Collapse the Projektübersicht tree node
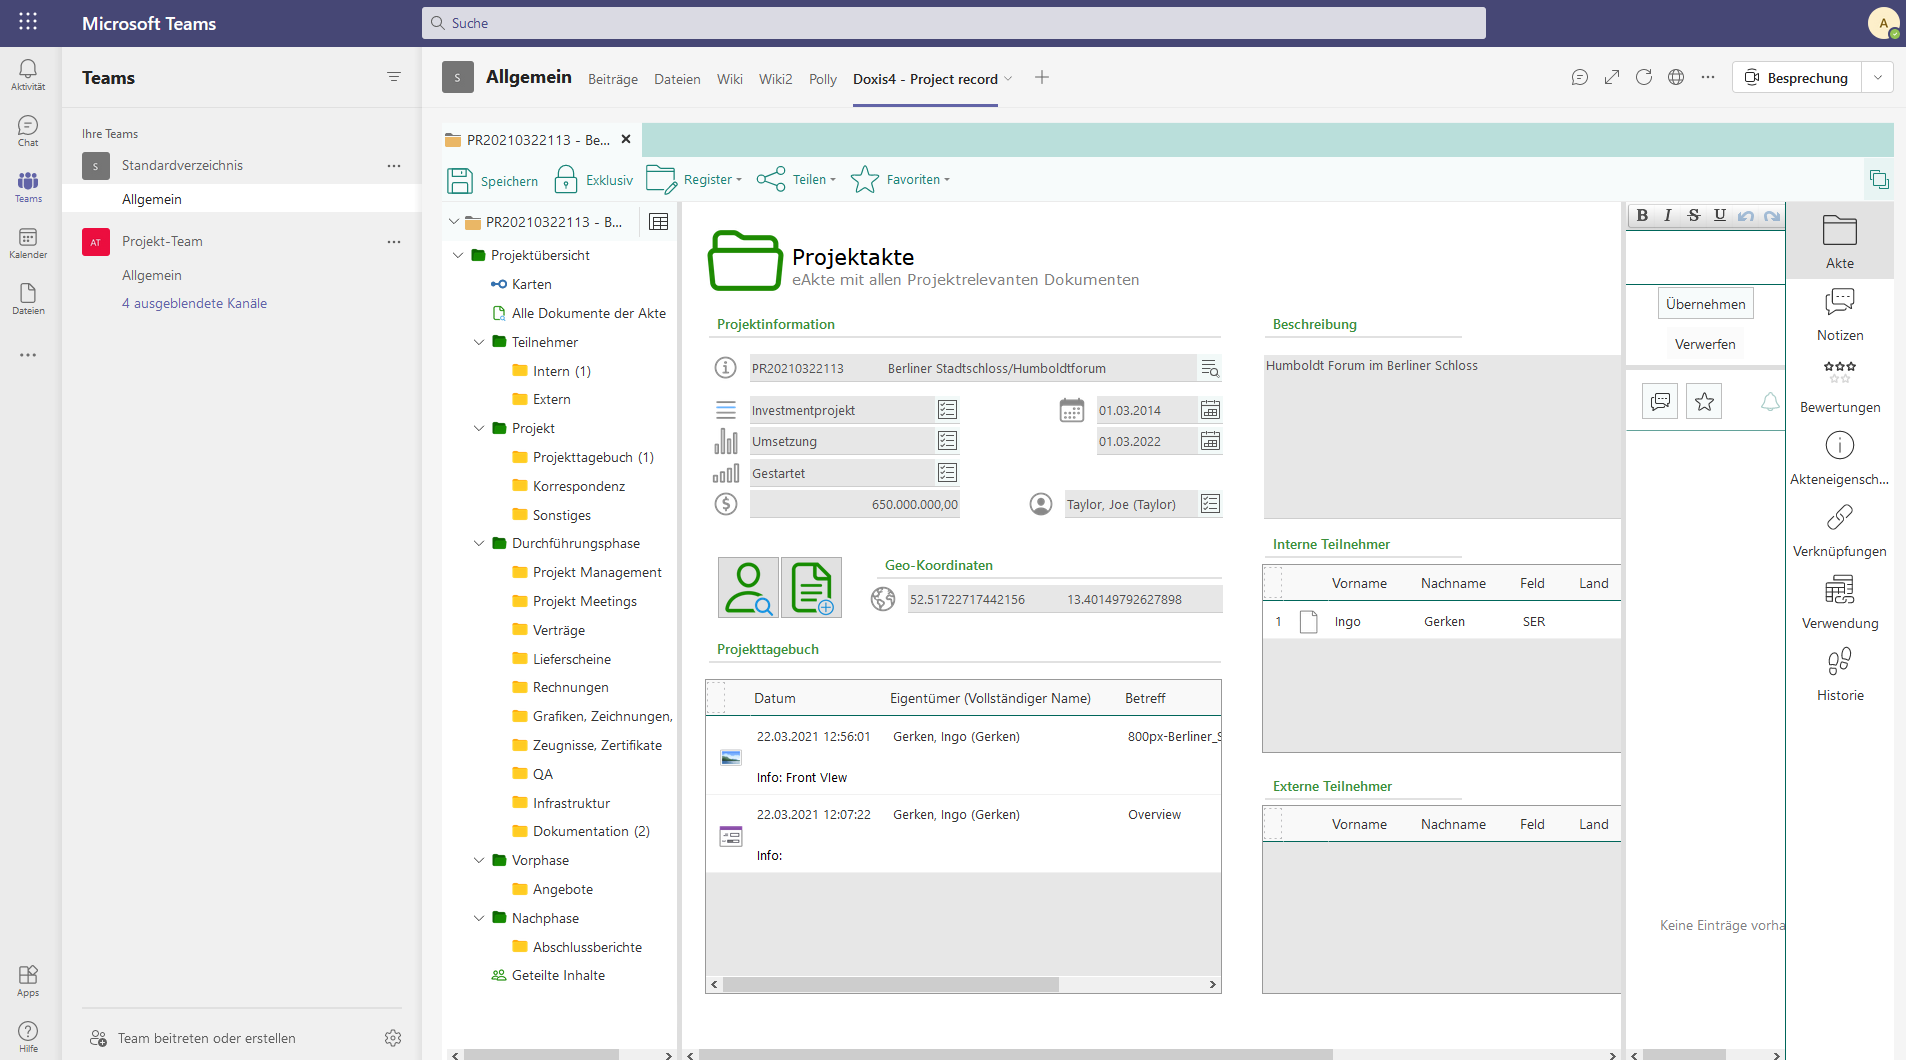 [x=458, y=255]
